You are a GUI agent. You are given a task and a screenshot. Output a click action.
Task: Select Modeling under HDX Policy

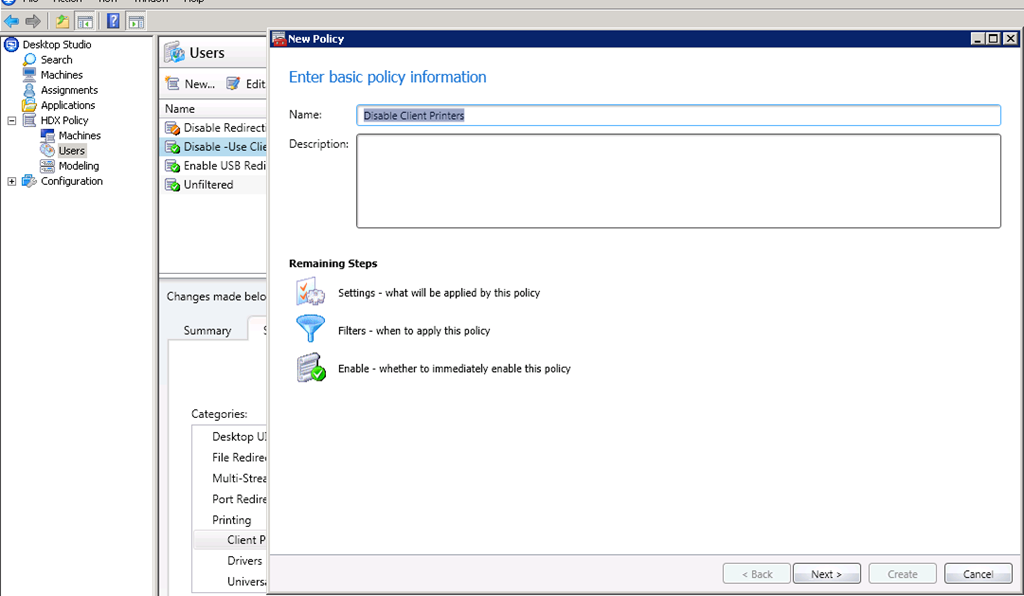(x=78, y=166)
